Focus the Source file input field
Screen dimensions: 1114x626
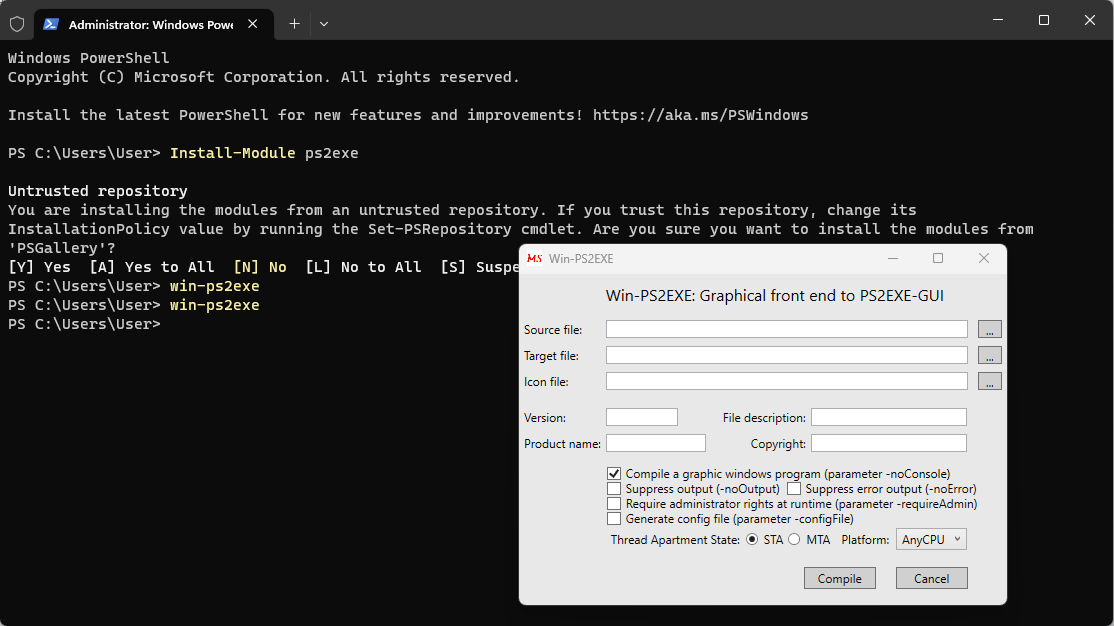(x=786, y=329)
